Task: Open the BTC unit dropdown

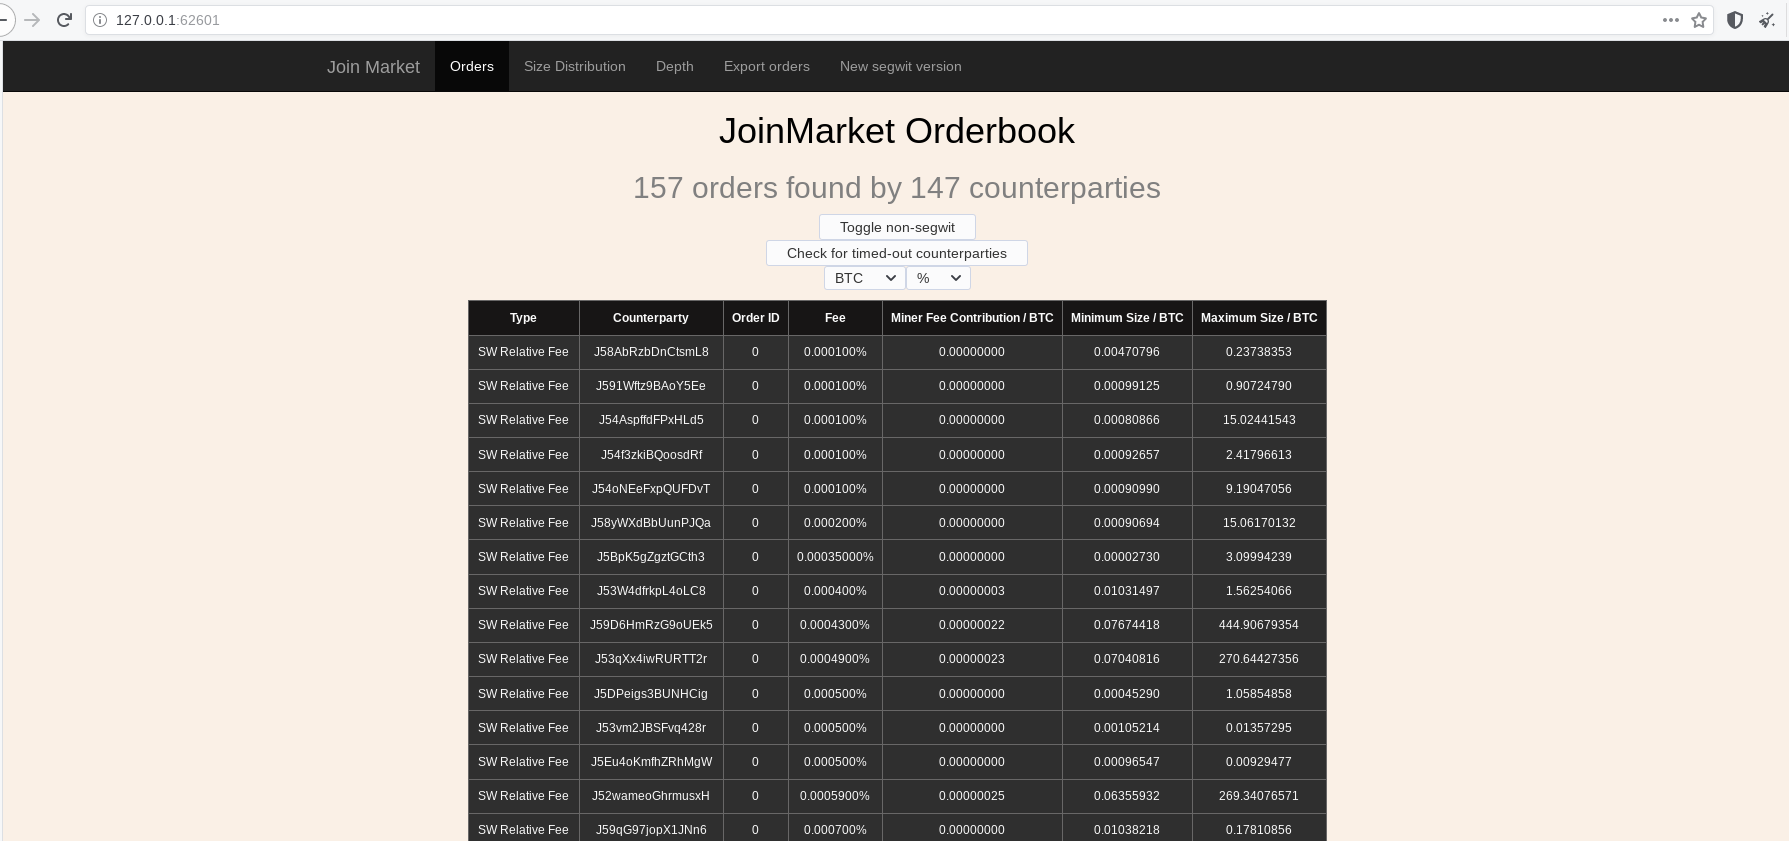Action: (864, 278)
